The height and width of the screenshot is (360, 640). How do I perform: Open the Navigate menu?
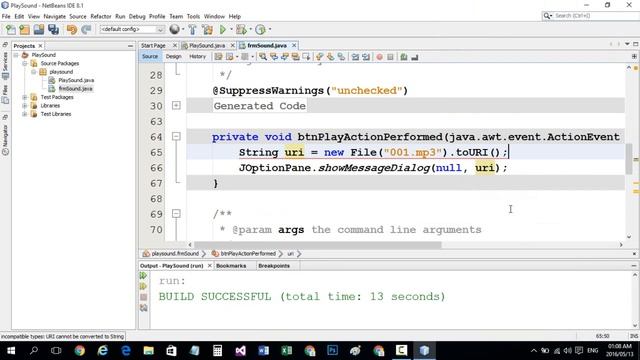coord(54,16)
